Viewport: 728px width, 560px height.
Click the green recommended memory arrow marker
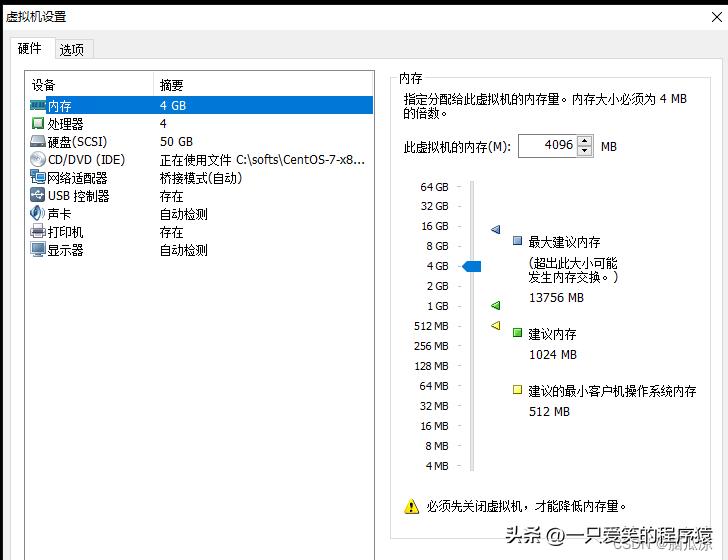tap(496, 305)
